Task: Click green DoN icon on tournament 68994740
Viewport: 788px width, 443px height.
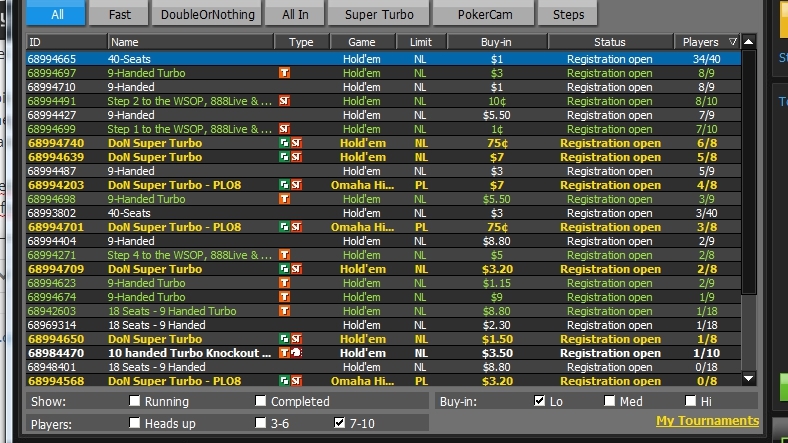Action: [x=284, y=143]
